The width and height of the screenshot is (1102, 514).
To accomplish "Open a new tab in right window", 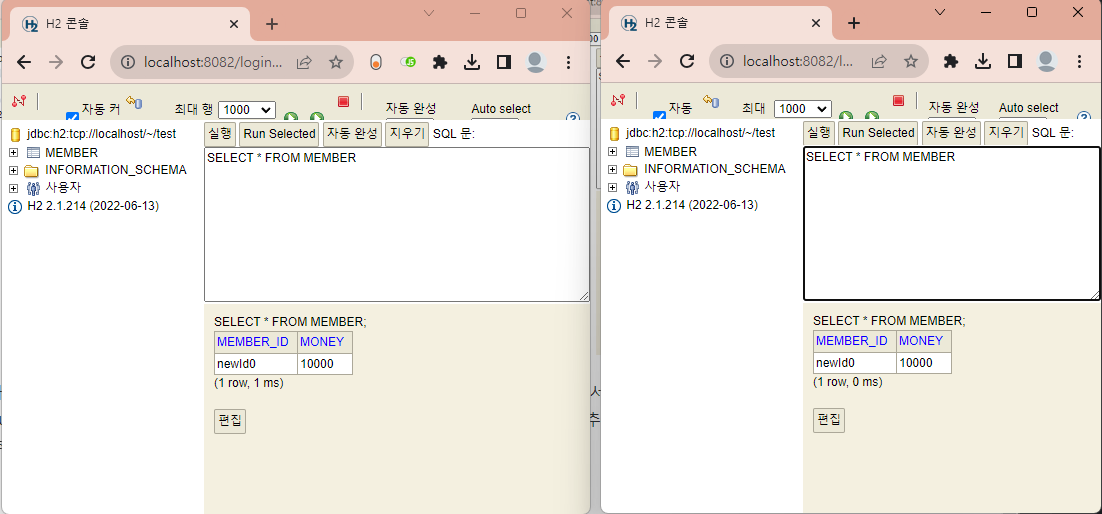I will pyautogui.click(x=854, y=23).
